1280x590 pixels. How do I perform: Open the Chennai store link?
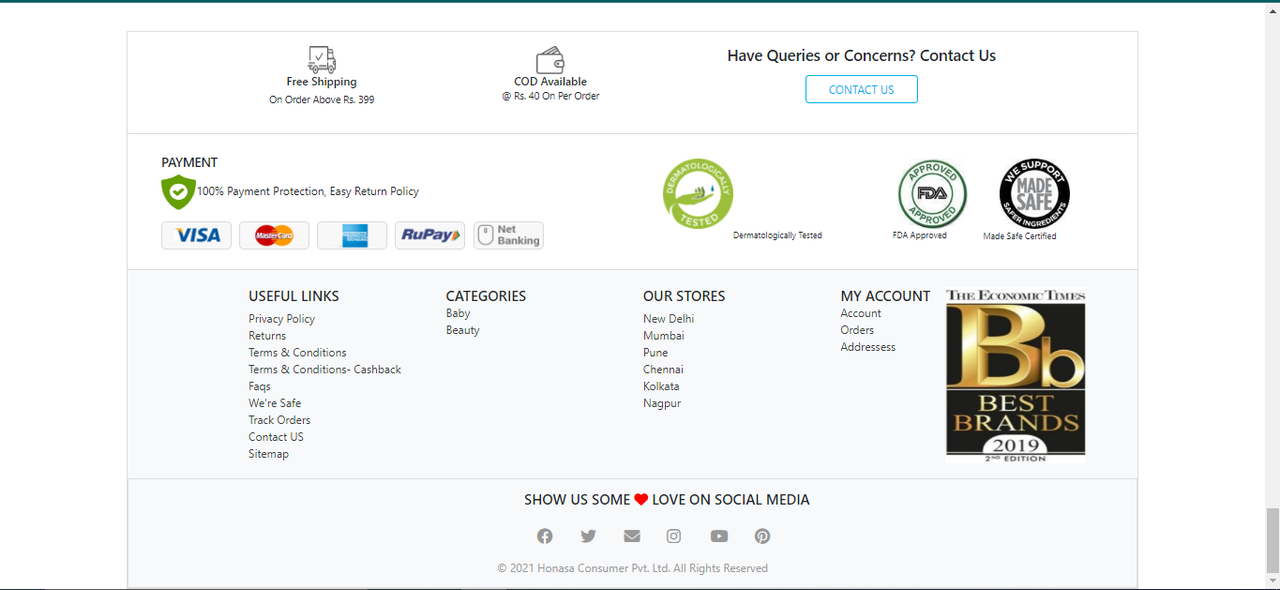click(x=663, y=370)
